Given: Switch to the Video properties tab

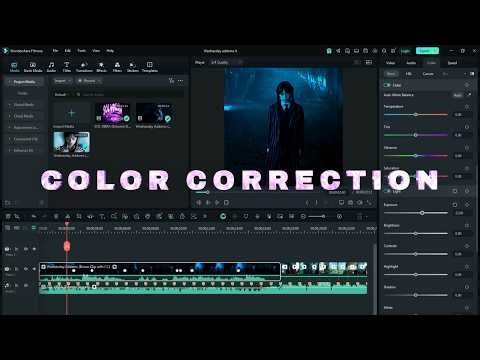Looking at the screenshot, I should click(390, 63).
